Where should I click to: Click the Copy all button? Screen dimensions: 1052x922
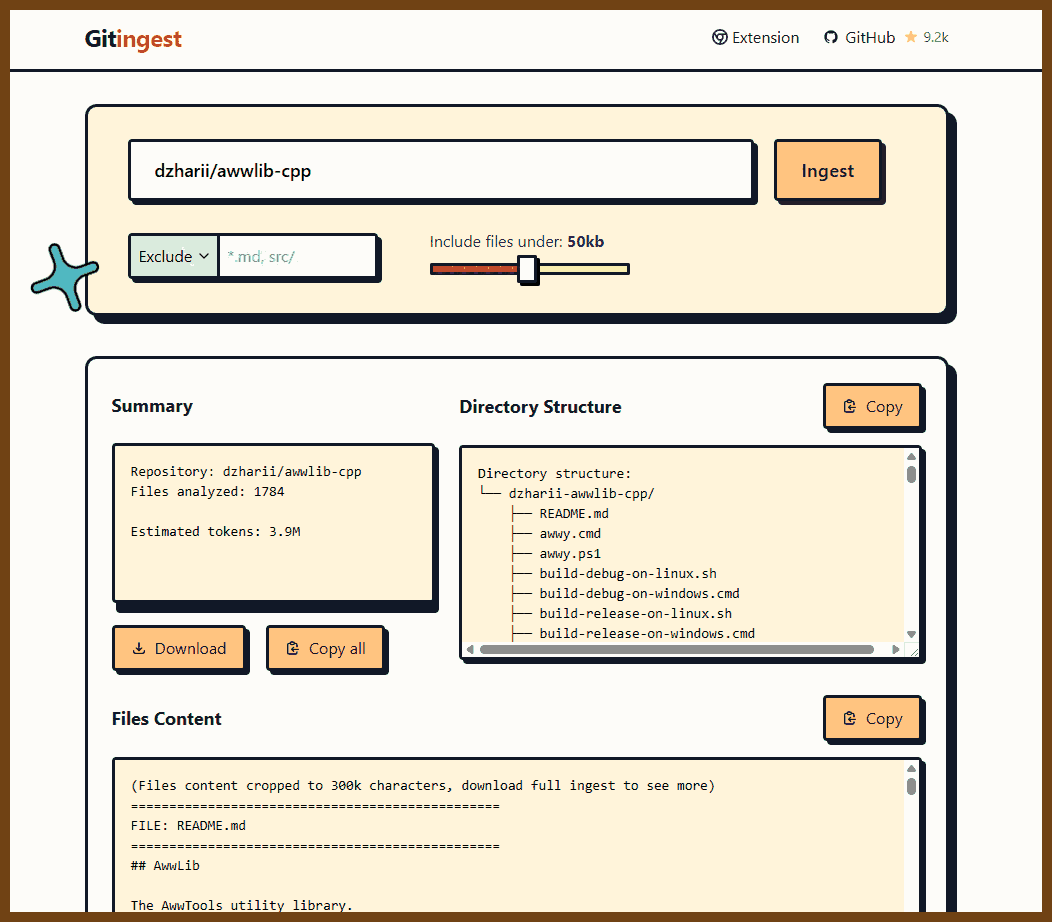(325, 648)
